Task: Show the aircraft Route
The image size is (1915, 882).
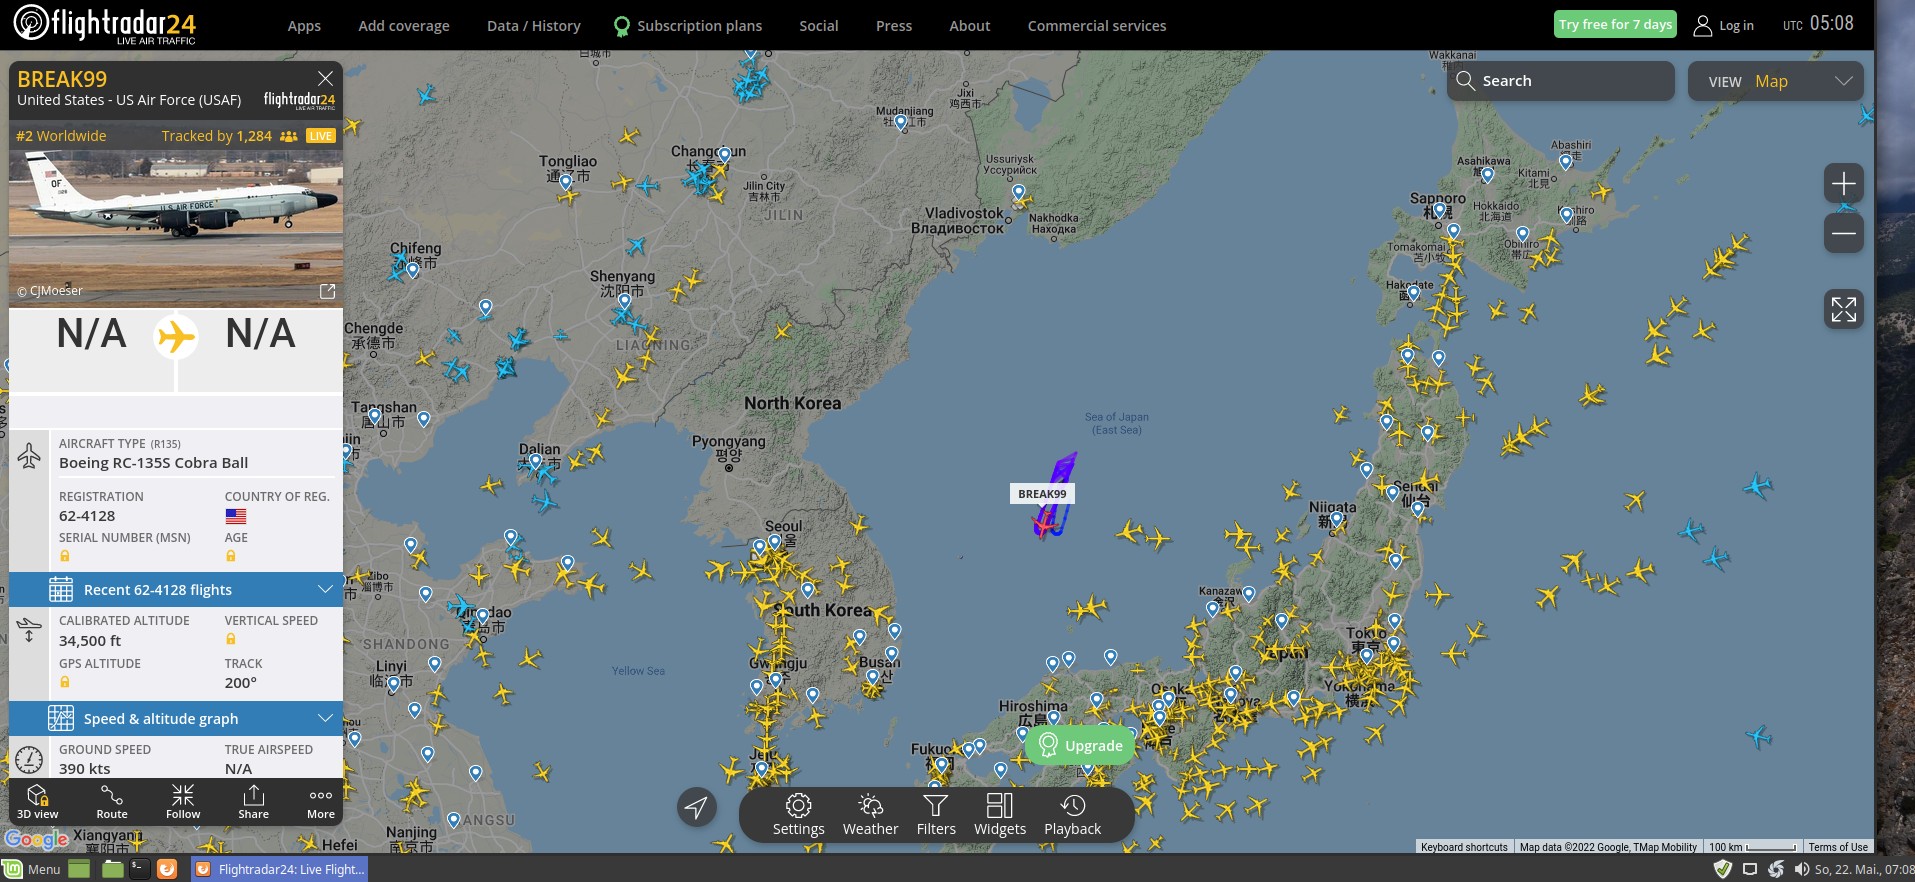Action: [112, 802]
